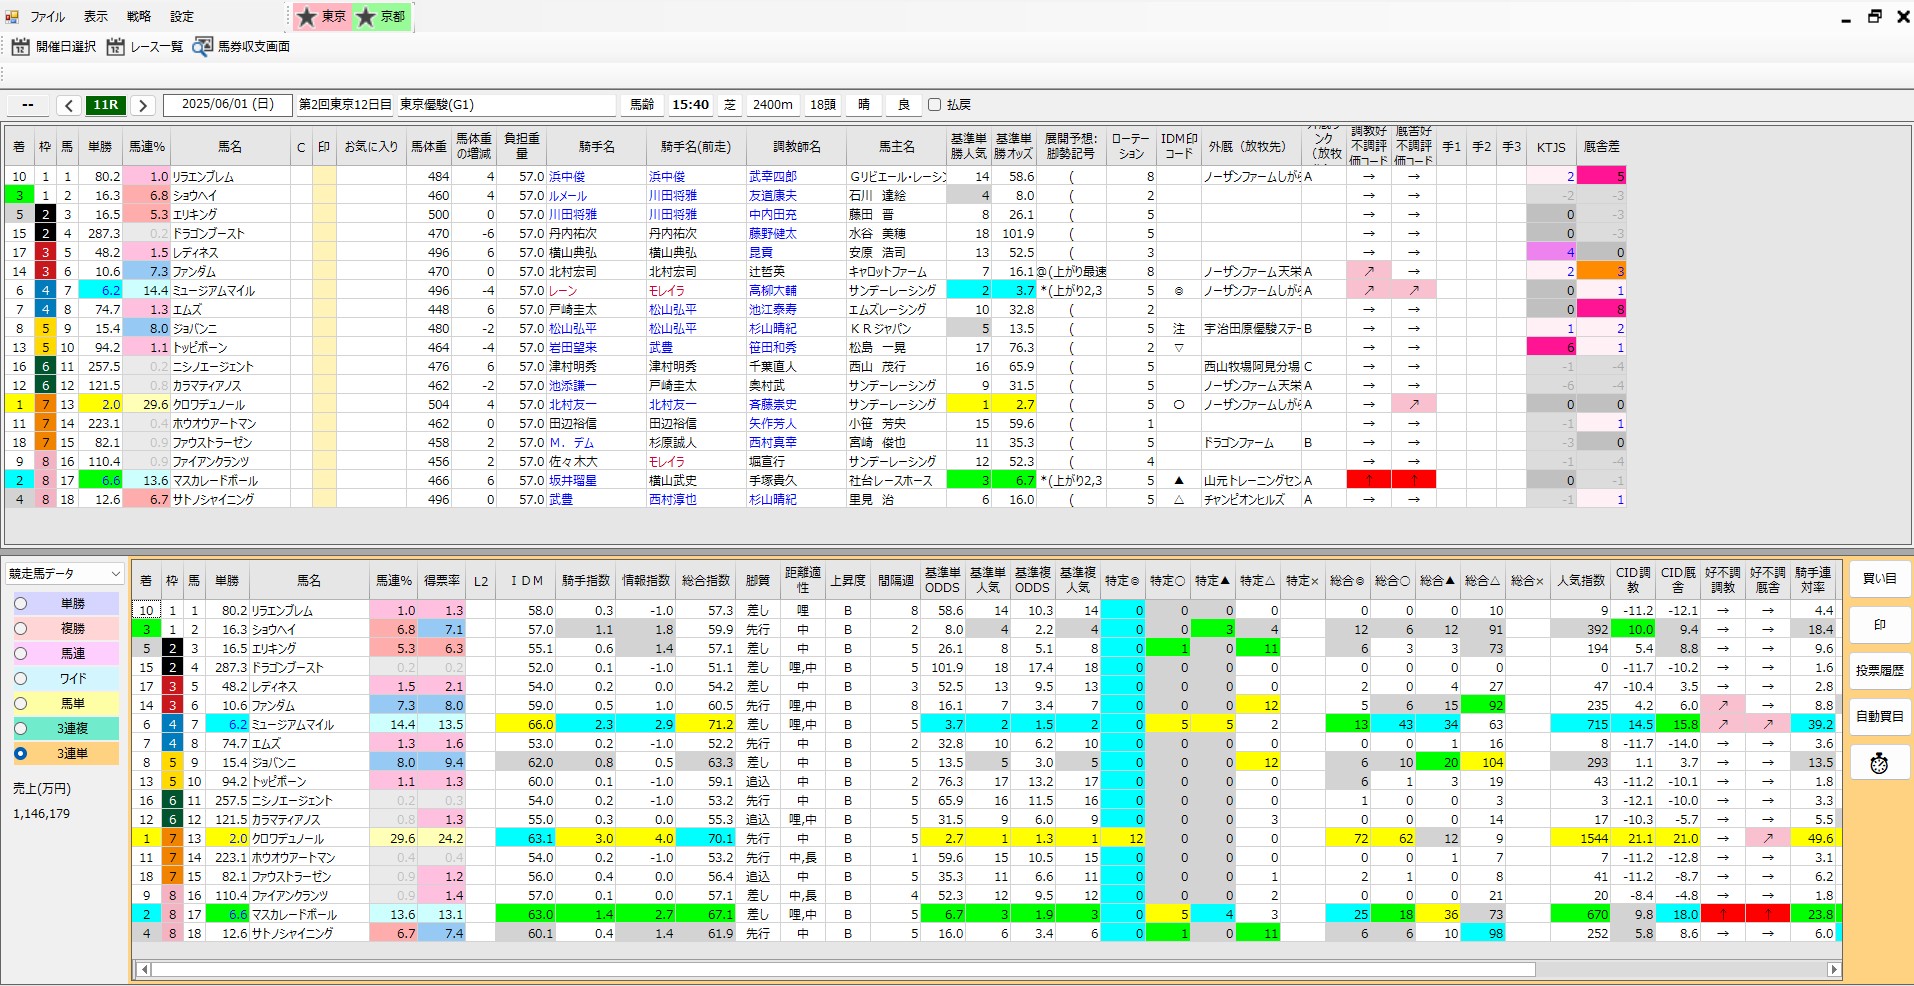Screen dimensions: 1914x986
Task: Enable the 払戻 checkbox
Action: (x=934, y=105)
